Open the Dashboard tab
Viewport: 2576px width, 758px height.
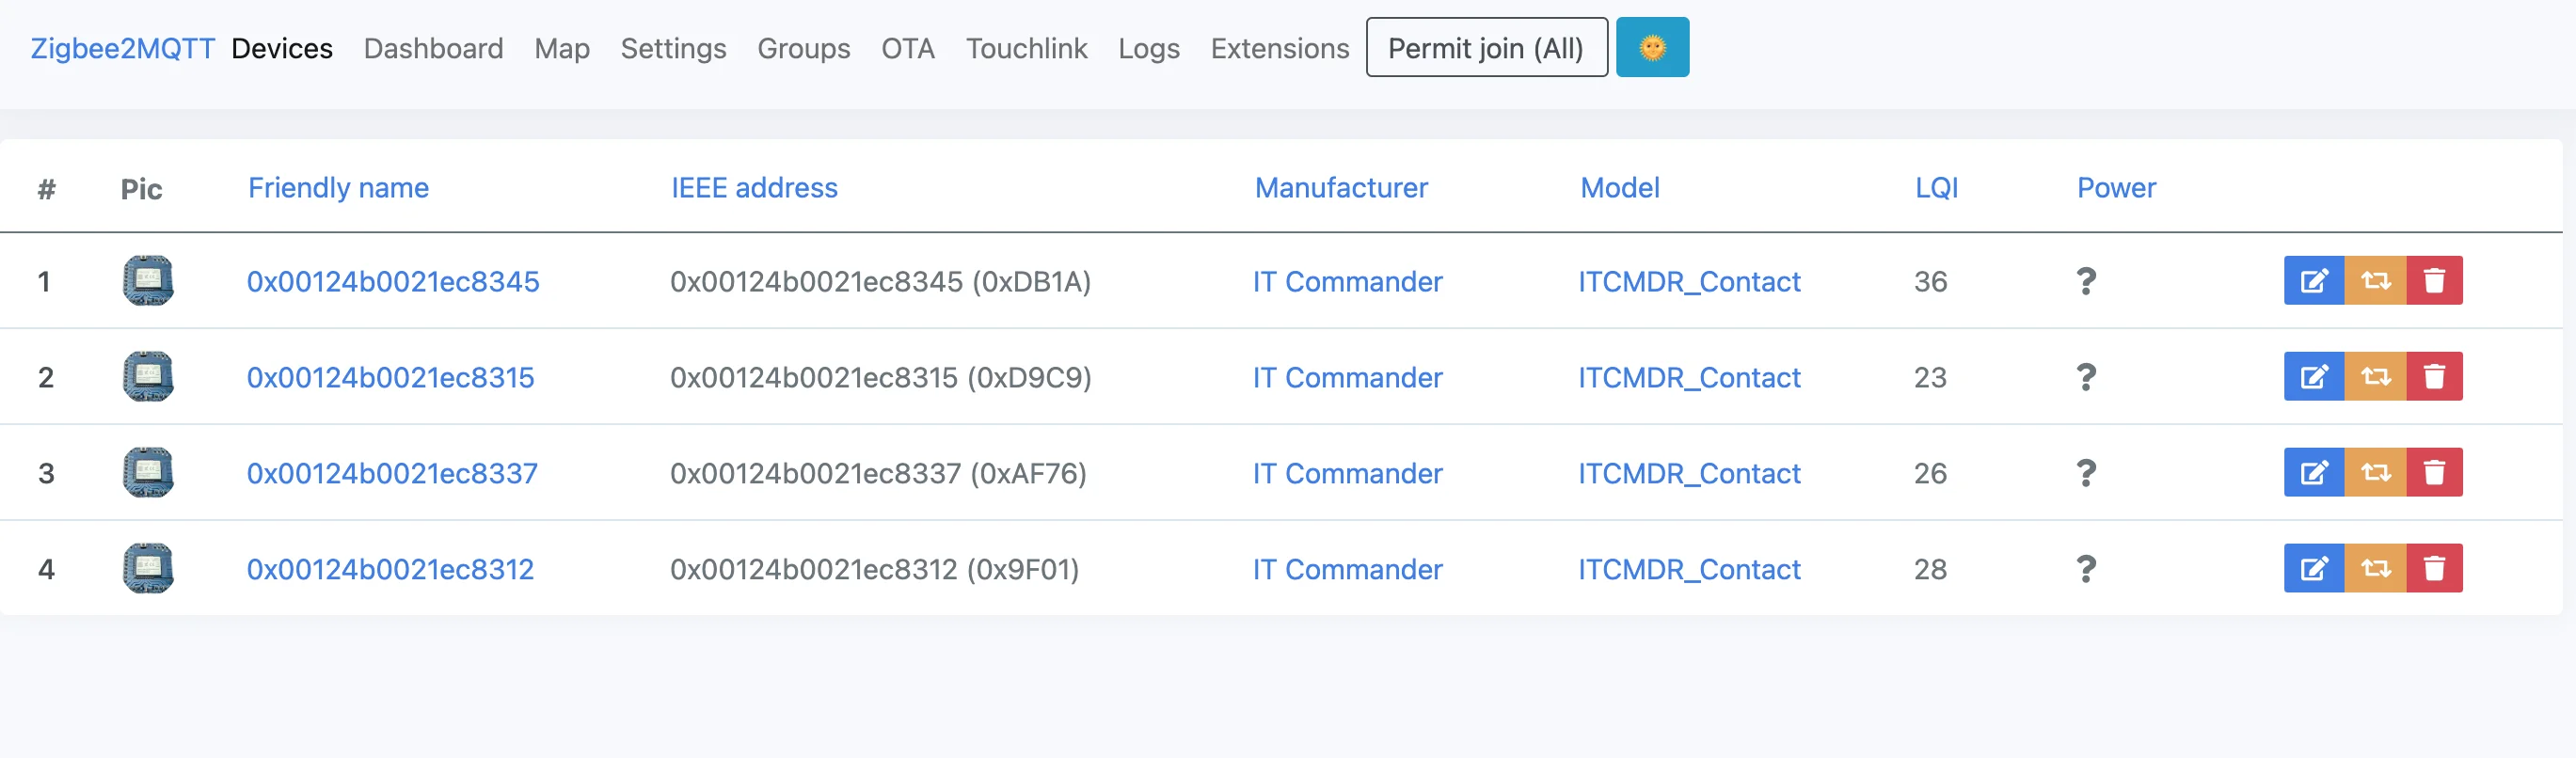click(433, 48)
